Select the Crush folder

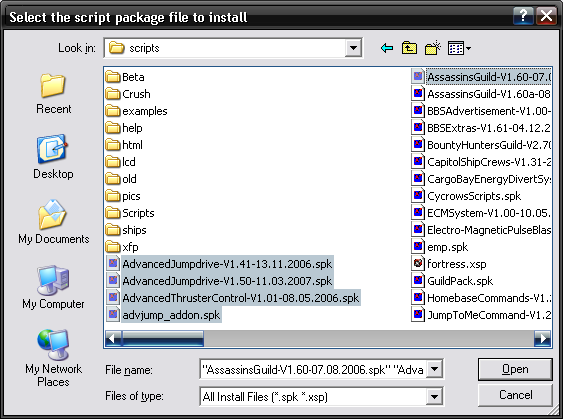point(128,94)
